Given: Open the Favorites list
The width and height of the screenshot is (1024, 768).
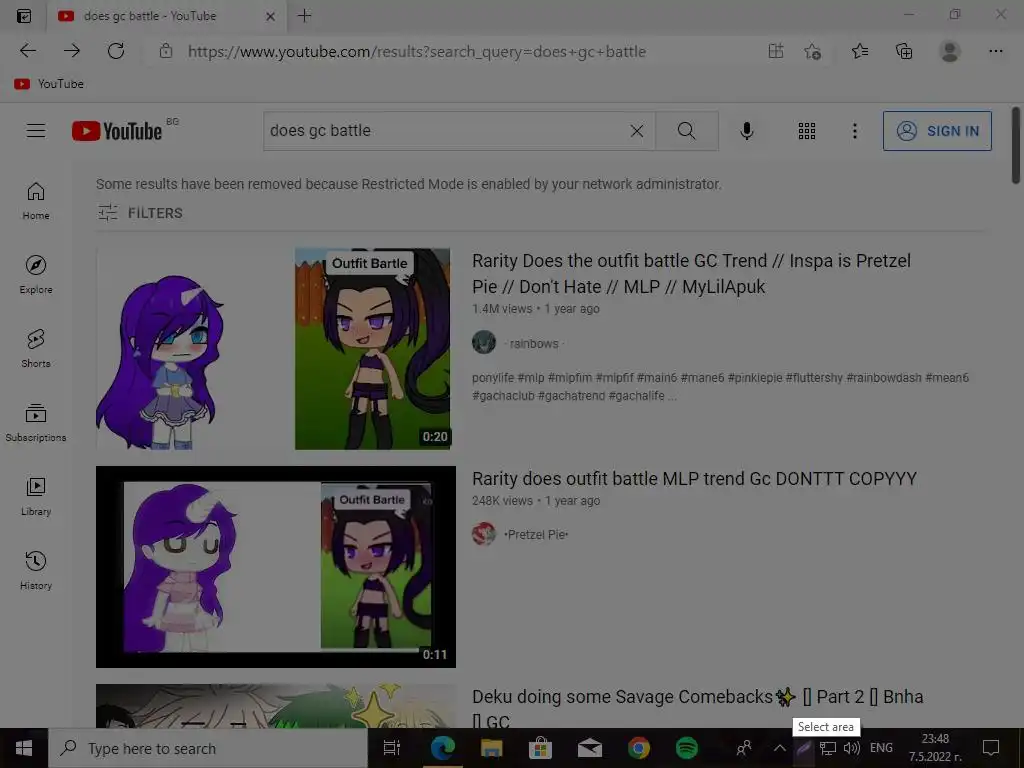Looking at the screenshot, I should [x=859, y=51].
